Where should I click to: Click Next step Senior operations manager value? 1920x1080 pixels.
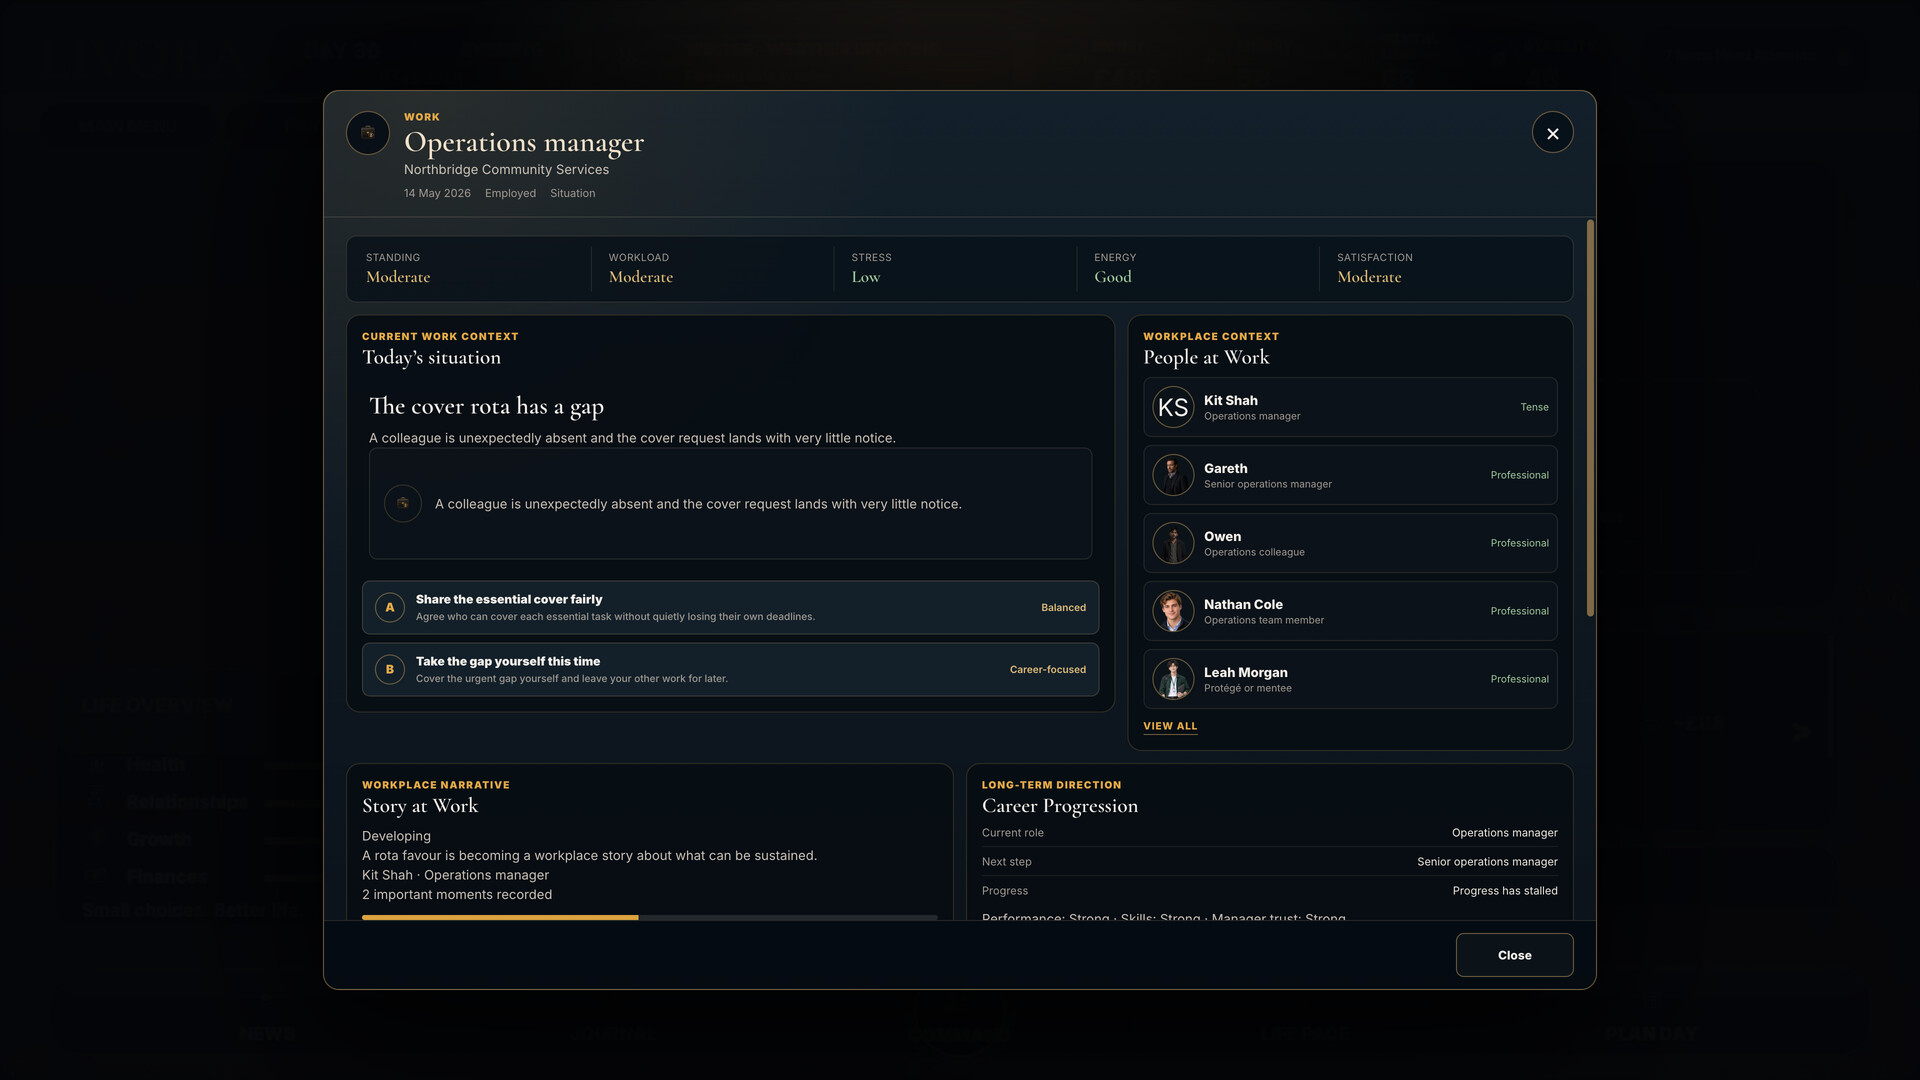pyautogui.click(x=1487, y=862)
